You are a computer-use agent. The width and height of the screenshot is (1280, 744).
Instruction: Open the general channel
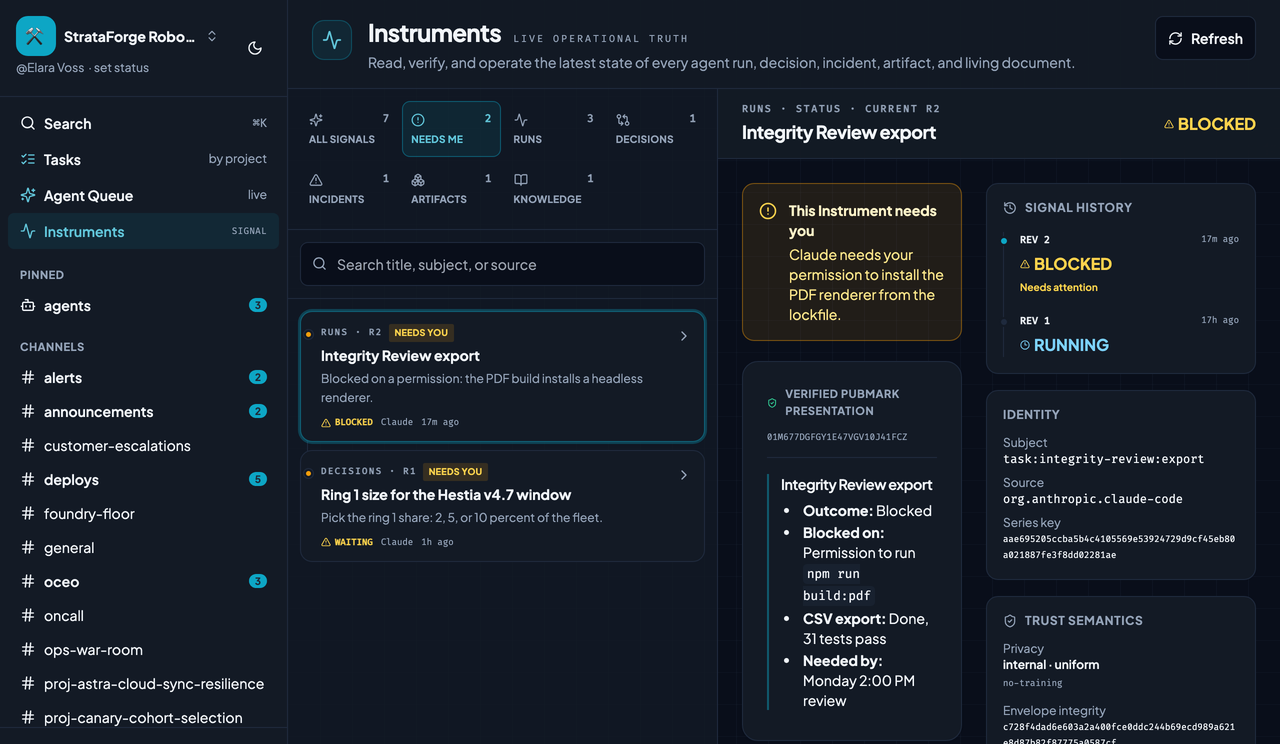click(x=143, y=548)
